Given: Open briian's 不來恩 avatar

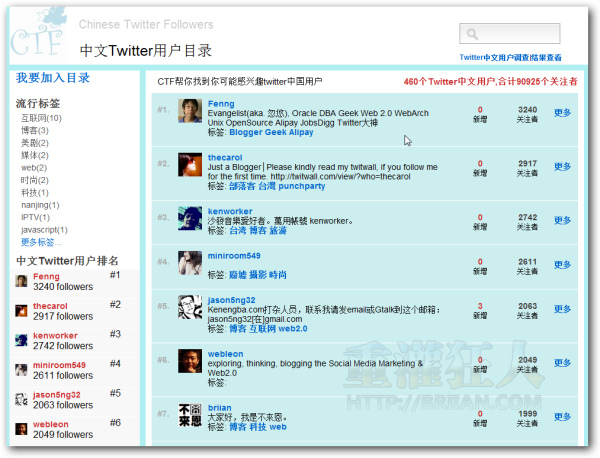Looking at the screenshot, I should pos(190,415).
